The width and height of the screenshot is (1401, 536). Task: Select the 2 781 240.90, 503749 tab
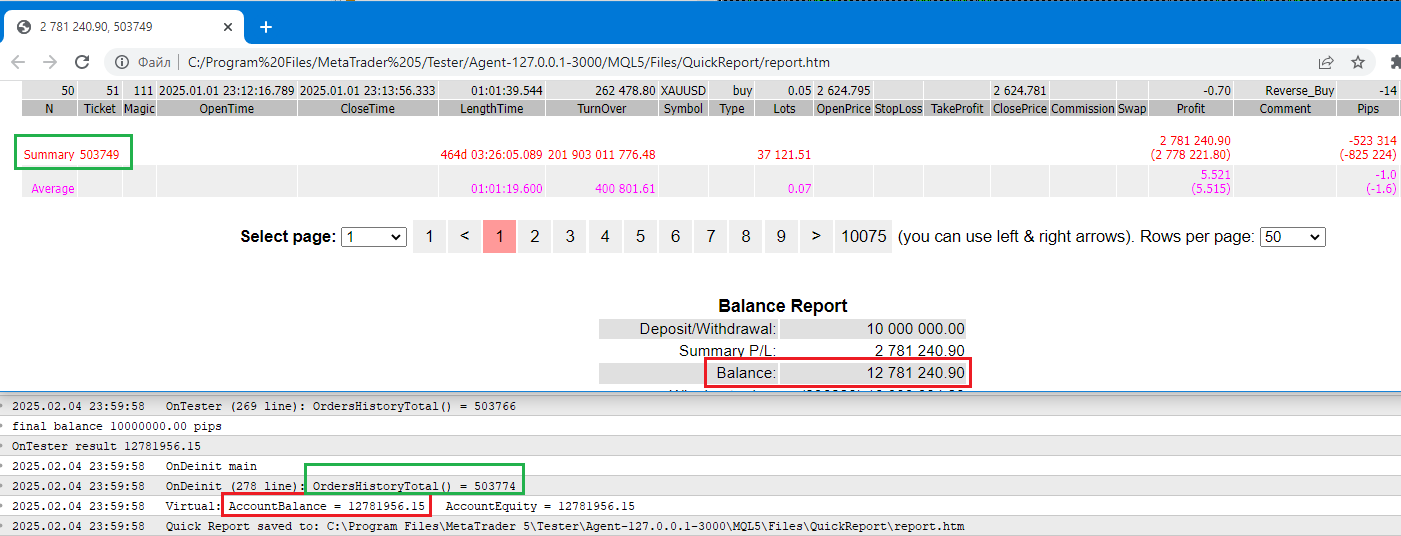[126, 27]
